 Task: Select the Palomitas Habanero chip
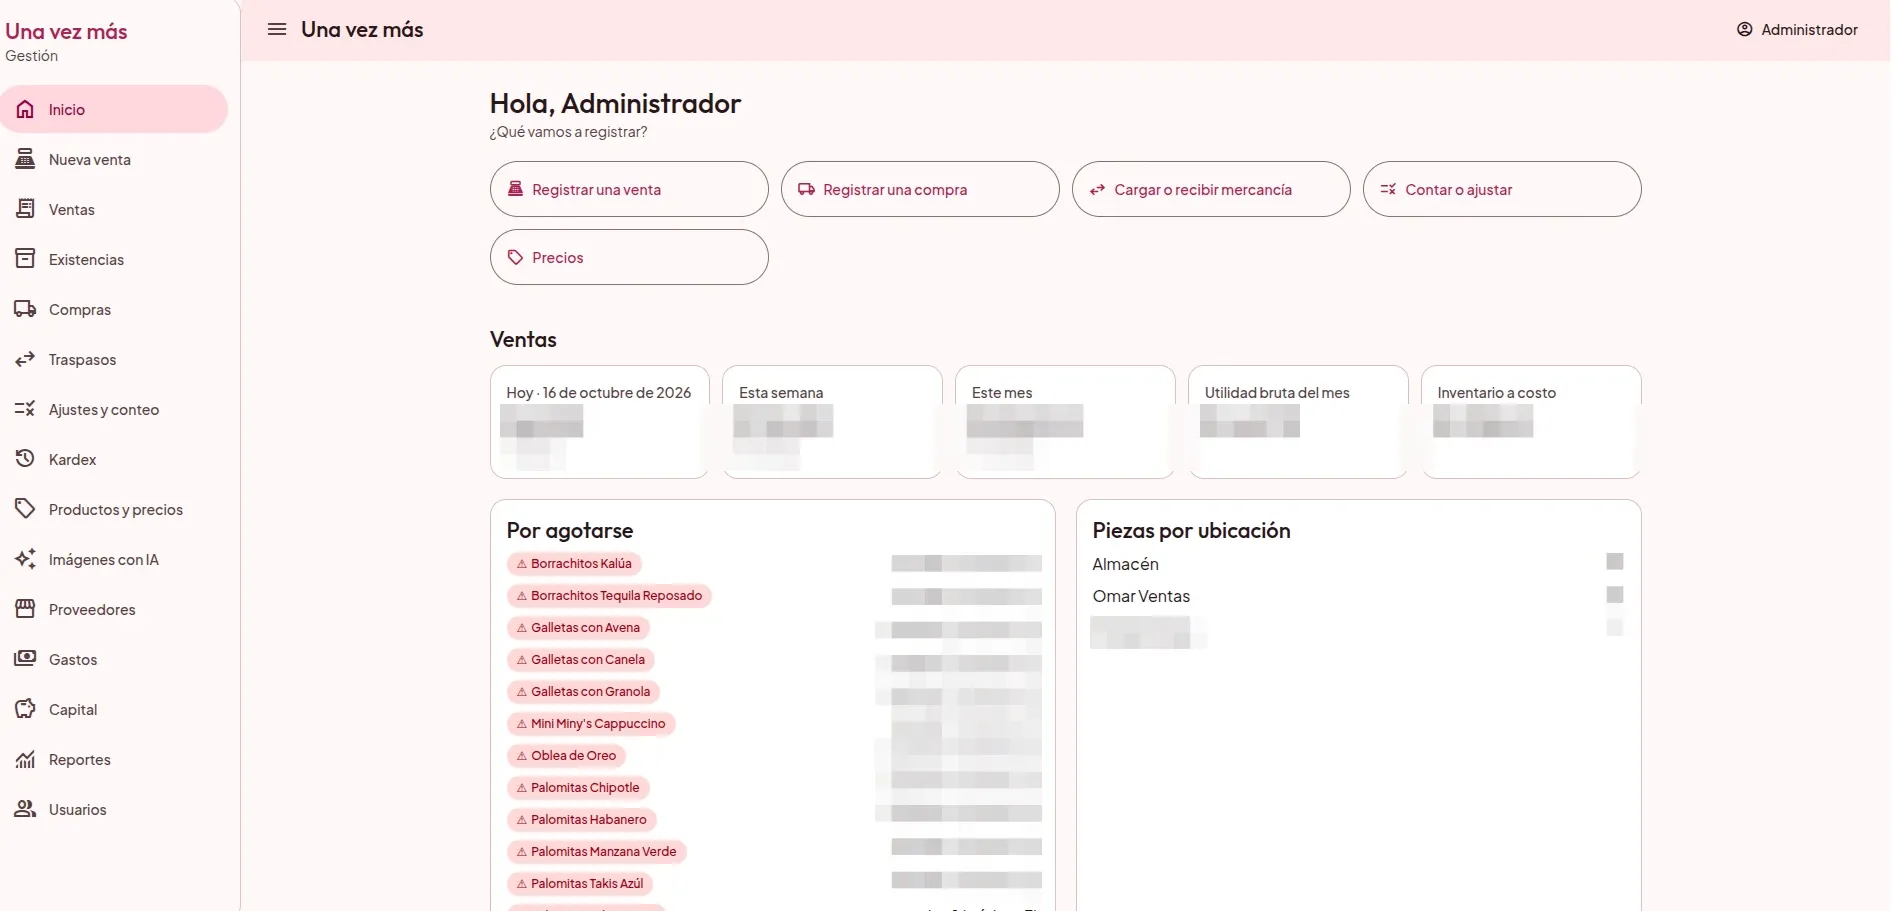(x=582, y=820)
